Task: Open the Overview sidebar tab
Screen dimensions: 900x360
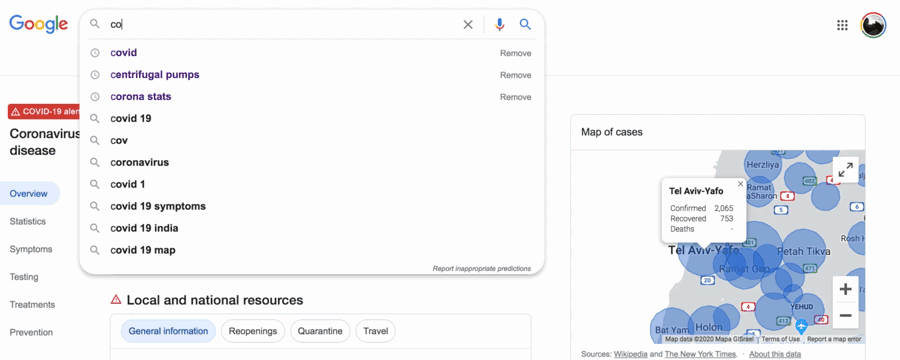Action: coord(30,193)
